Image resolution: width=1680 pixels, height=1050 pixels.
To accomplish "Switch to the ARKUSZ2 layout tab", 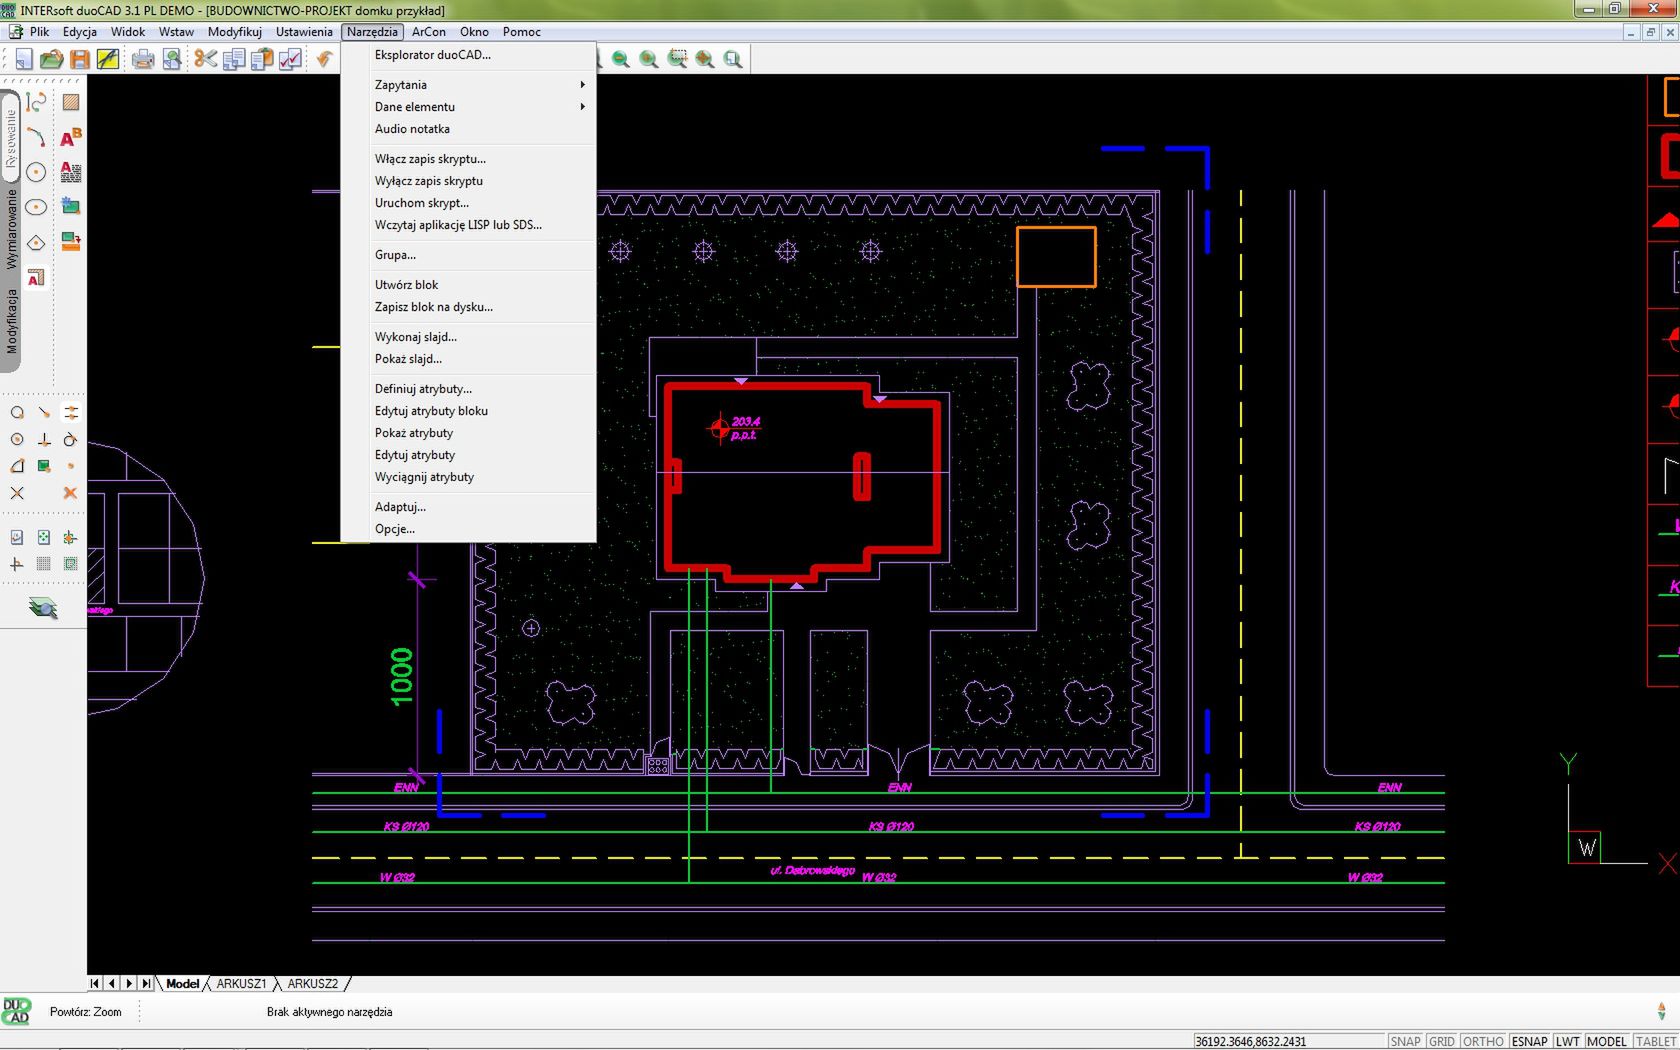I will (313, 984).
